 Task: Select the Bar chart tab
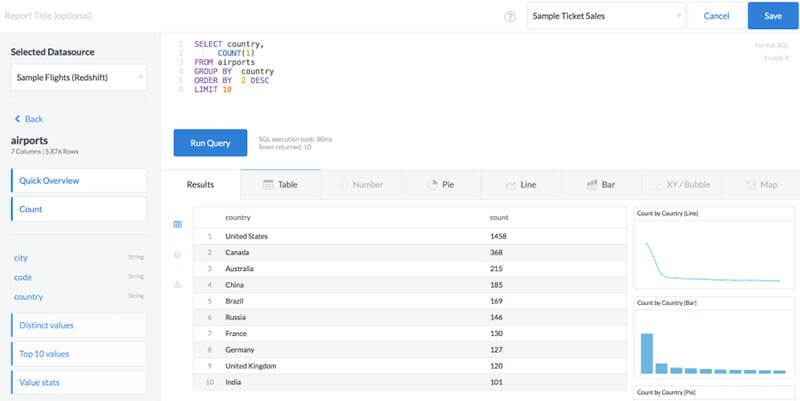pos(601,185)
